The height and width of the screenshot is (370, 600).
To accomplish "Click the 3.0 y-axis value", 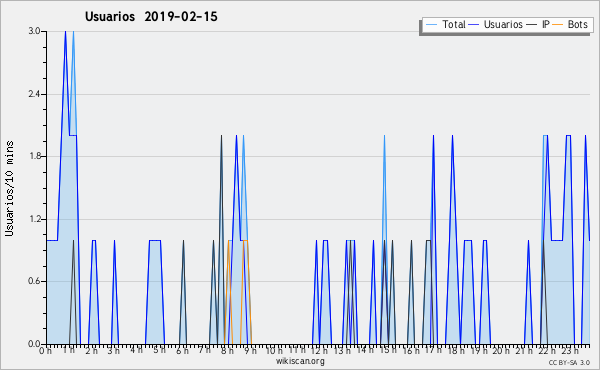I will (34, 31).
